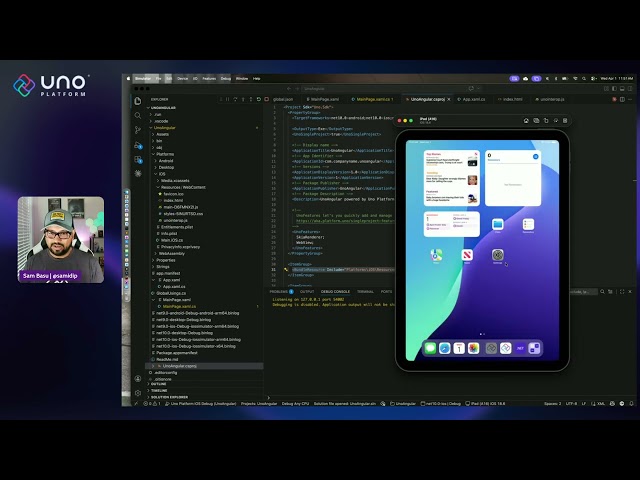Split the editor to the right
The image size is (640, 480).
coord(622,99)
